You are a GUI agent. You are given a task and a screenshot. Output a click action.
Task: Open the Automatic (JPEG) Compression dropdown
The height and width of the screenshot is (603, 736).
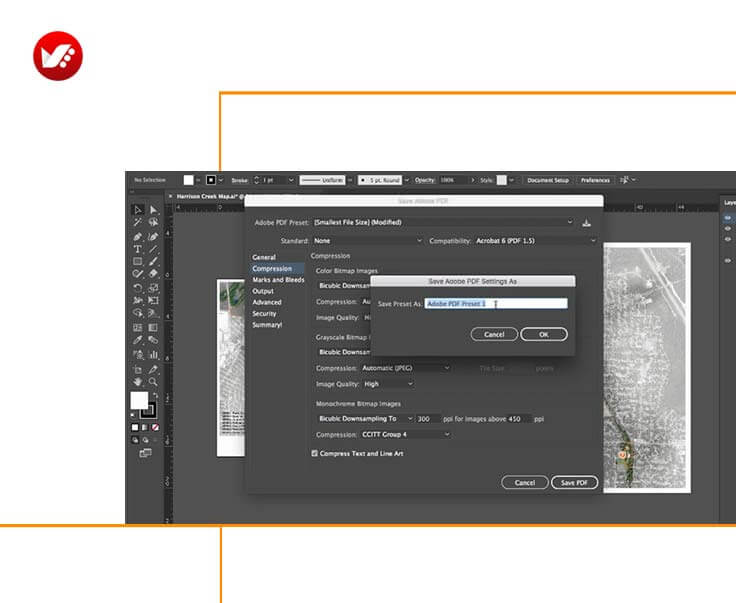tap(406, 368)
